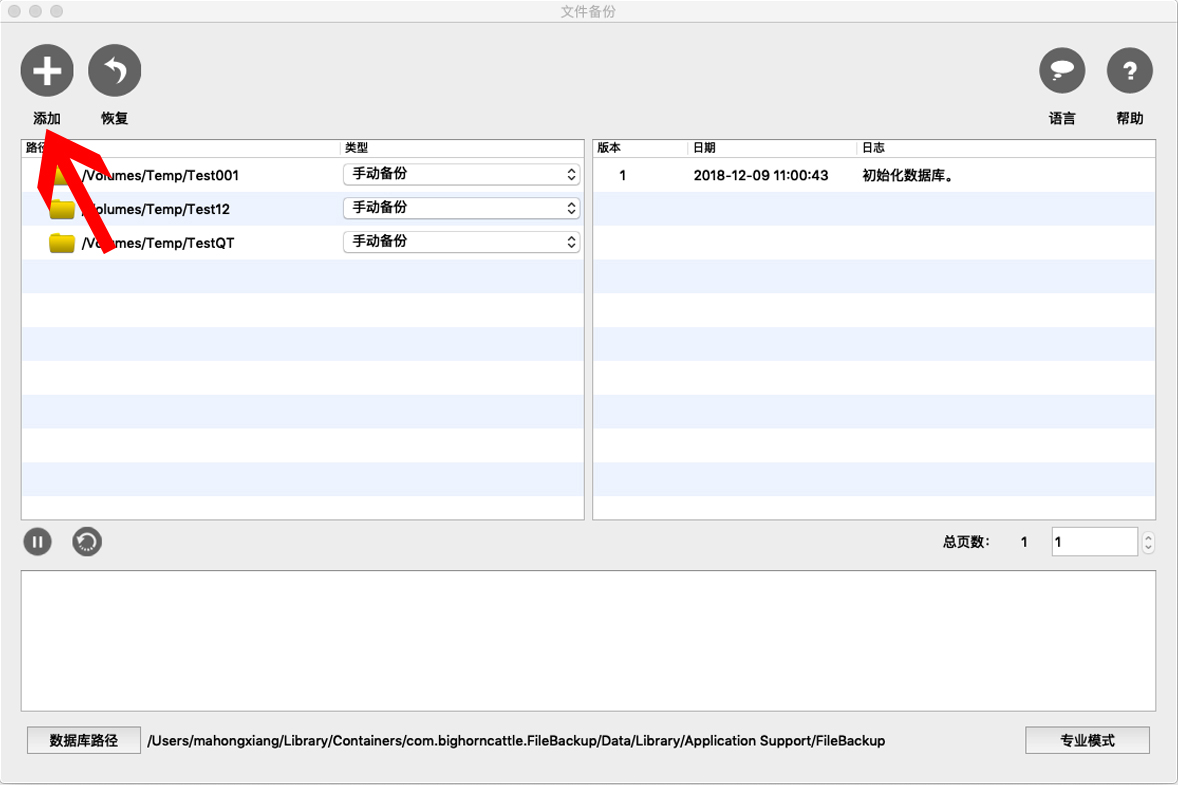Click the Restore (恢复) arrow icon

point(114,71)
